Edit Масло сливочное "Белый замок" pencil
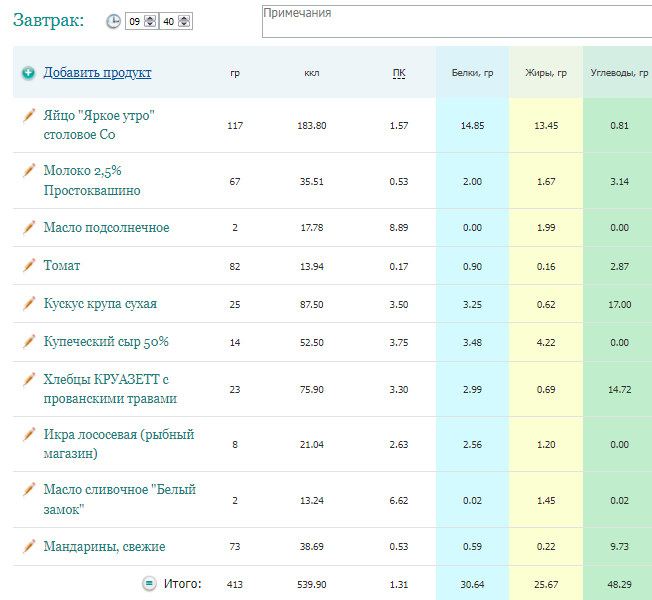This screenshot has height=600, width=652. (29, 490)
